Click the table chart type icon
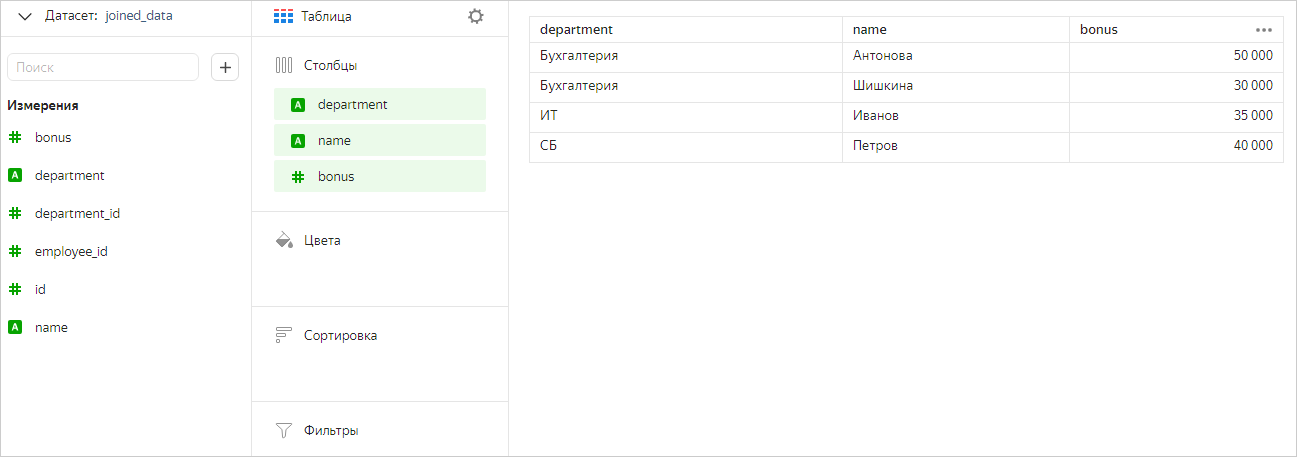Viewport: 1297px width, 457px height. click(284, 16)
